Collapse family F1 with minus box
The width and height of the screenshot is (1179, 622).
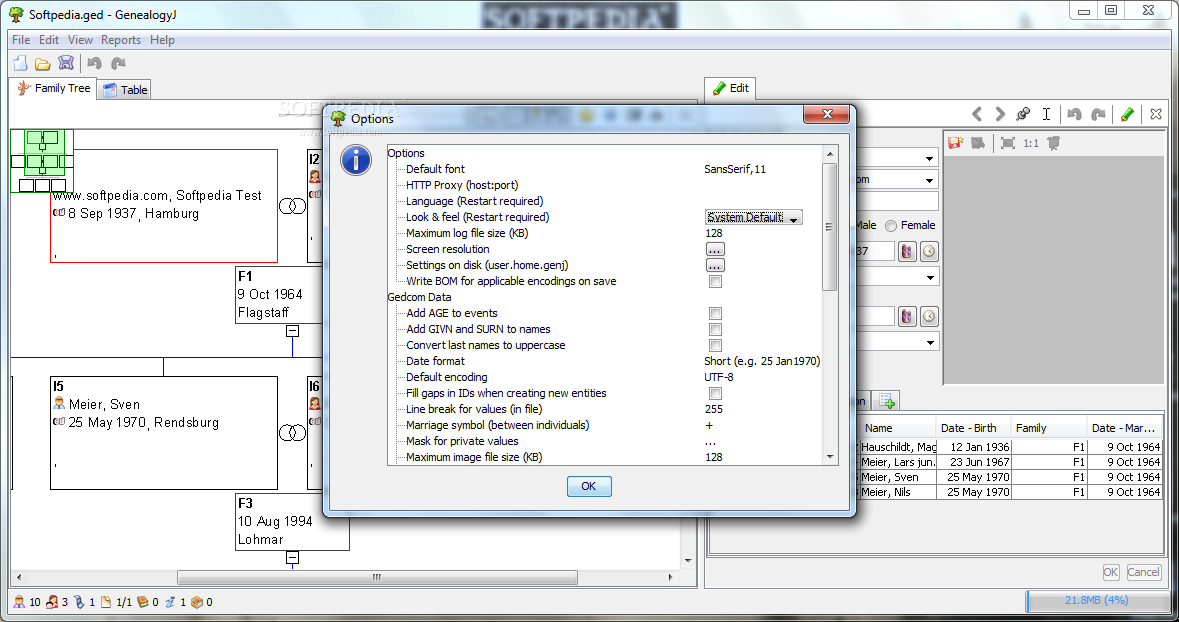coord(292,331)
